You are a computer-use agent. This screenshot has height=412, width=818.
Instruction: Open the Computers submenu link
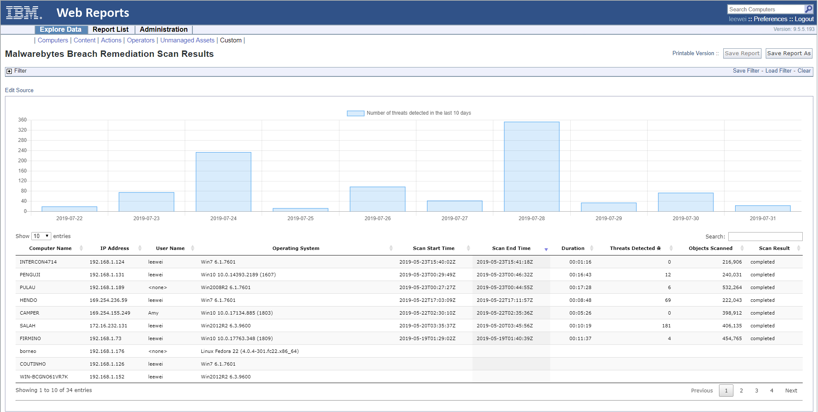pyautogui.click(x=53, y=40)
